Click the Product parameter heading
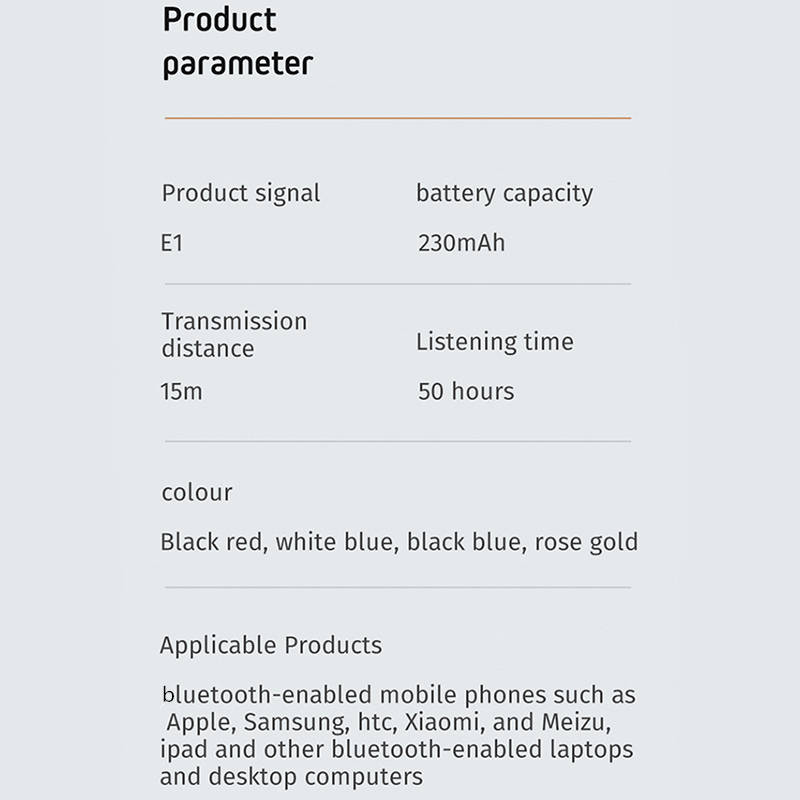 (237, 42)
